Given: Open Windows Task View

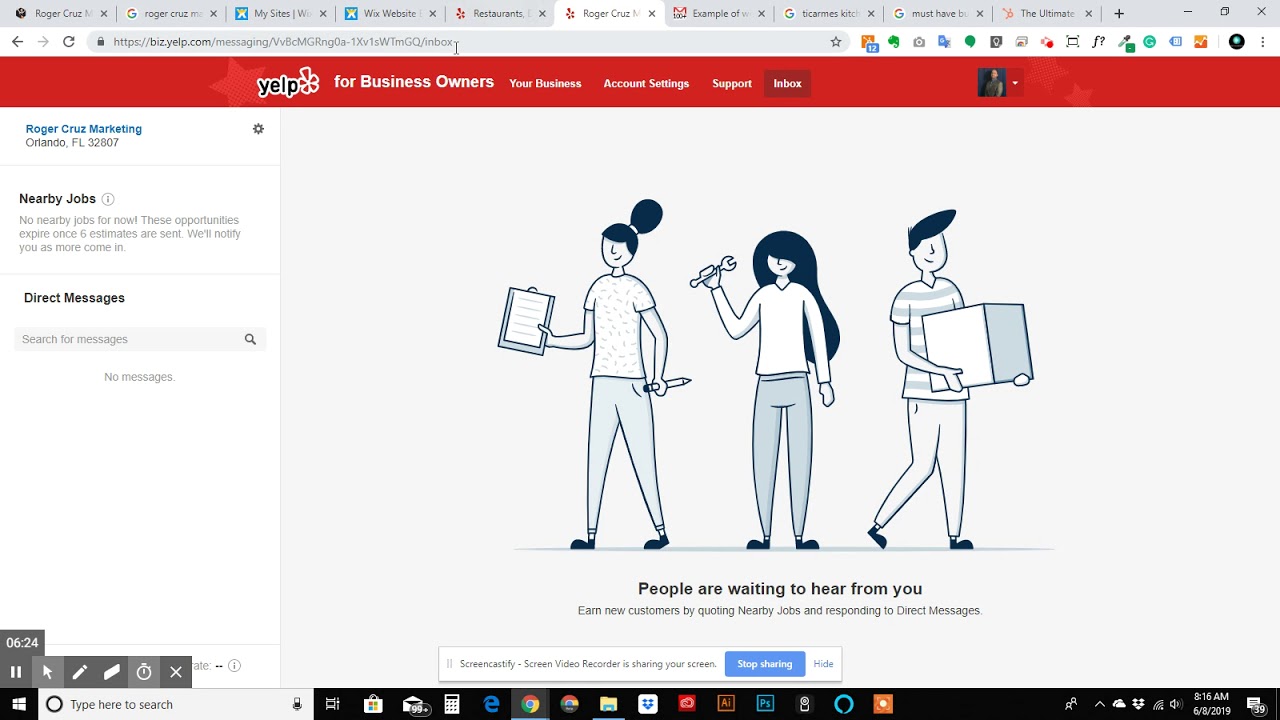Looking at the screenshot, I should coord(333,704).
